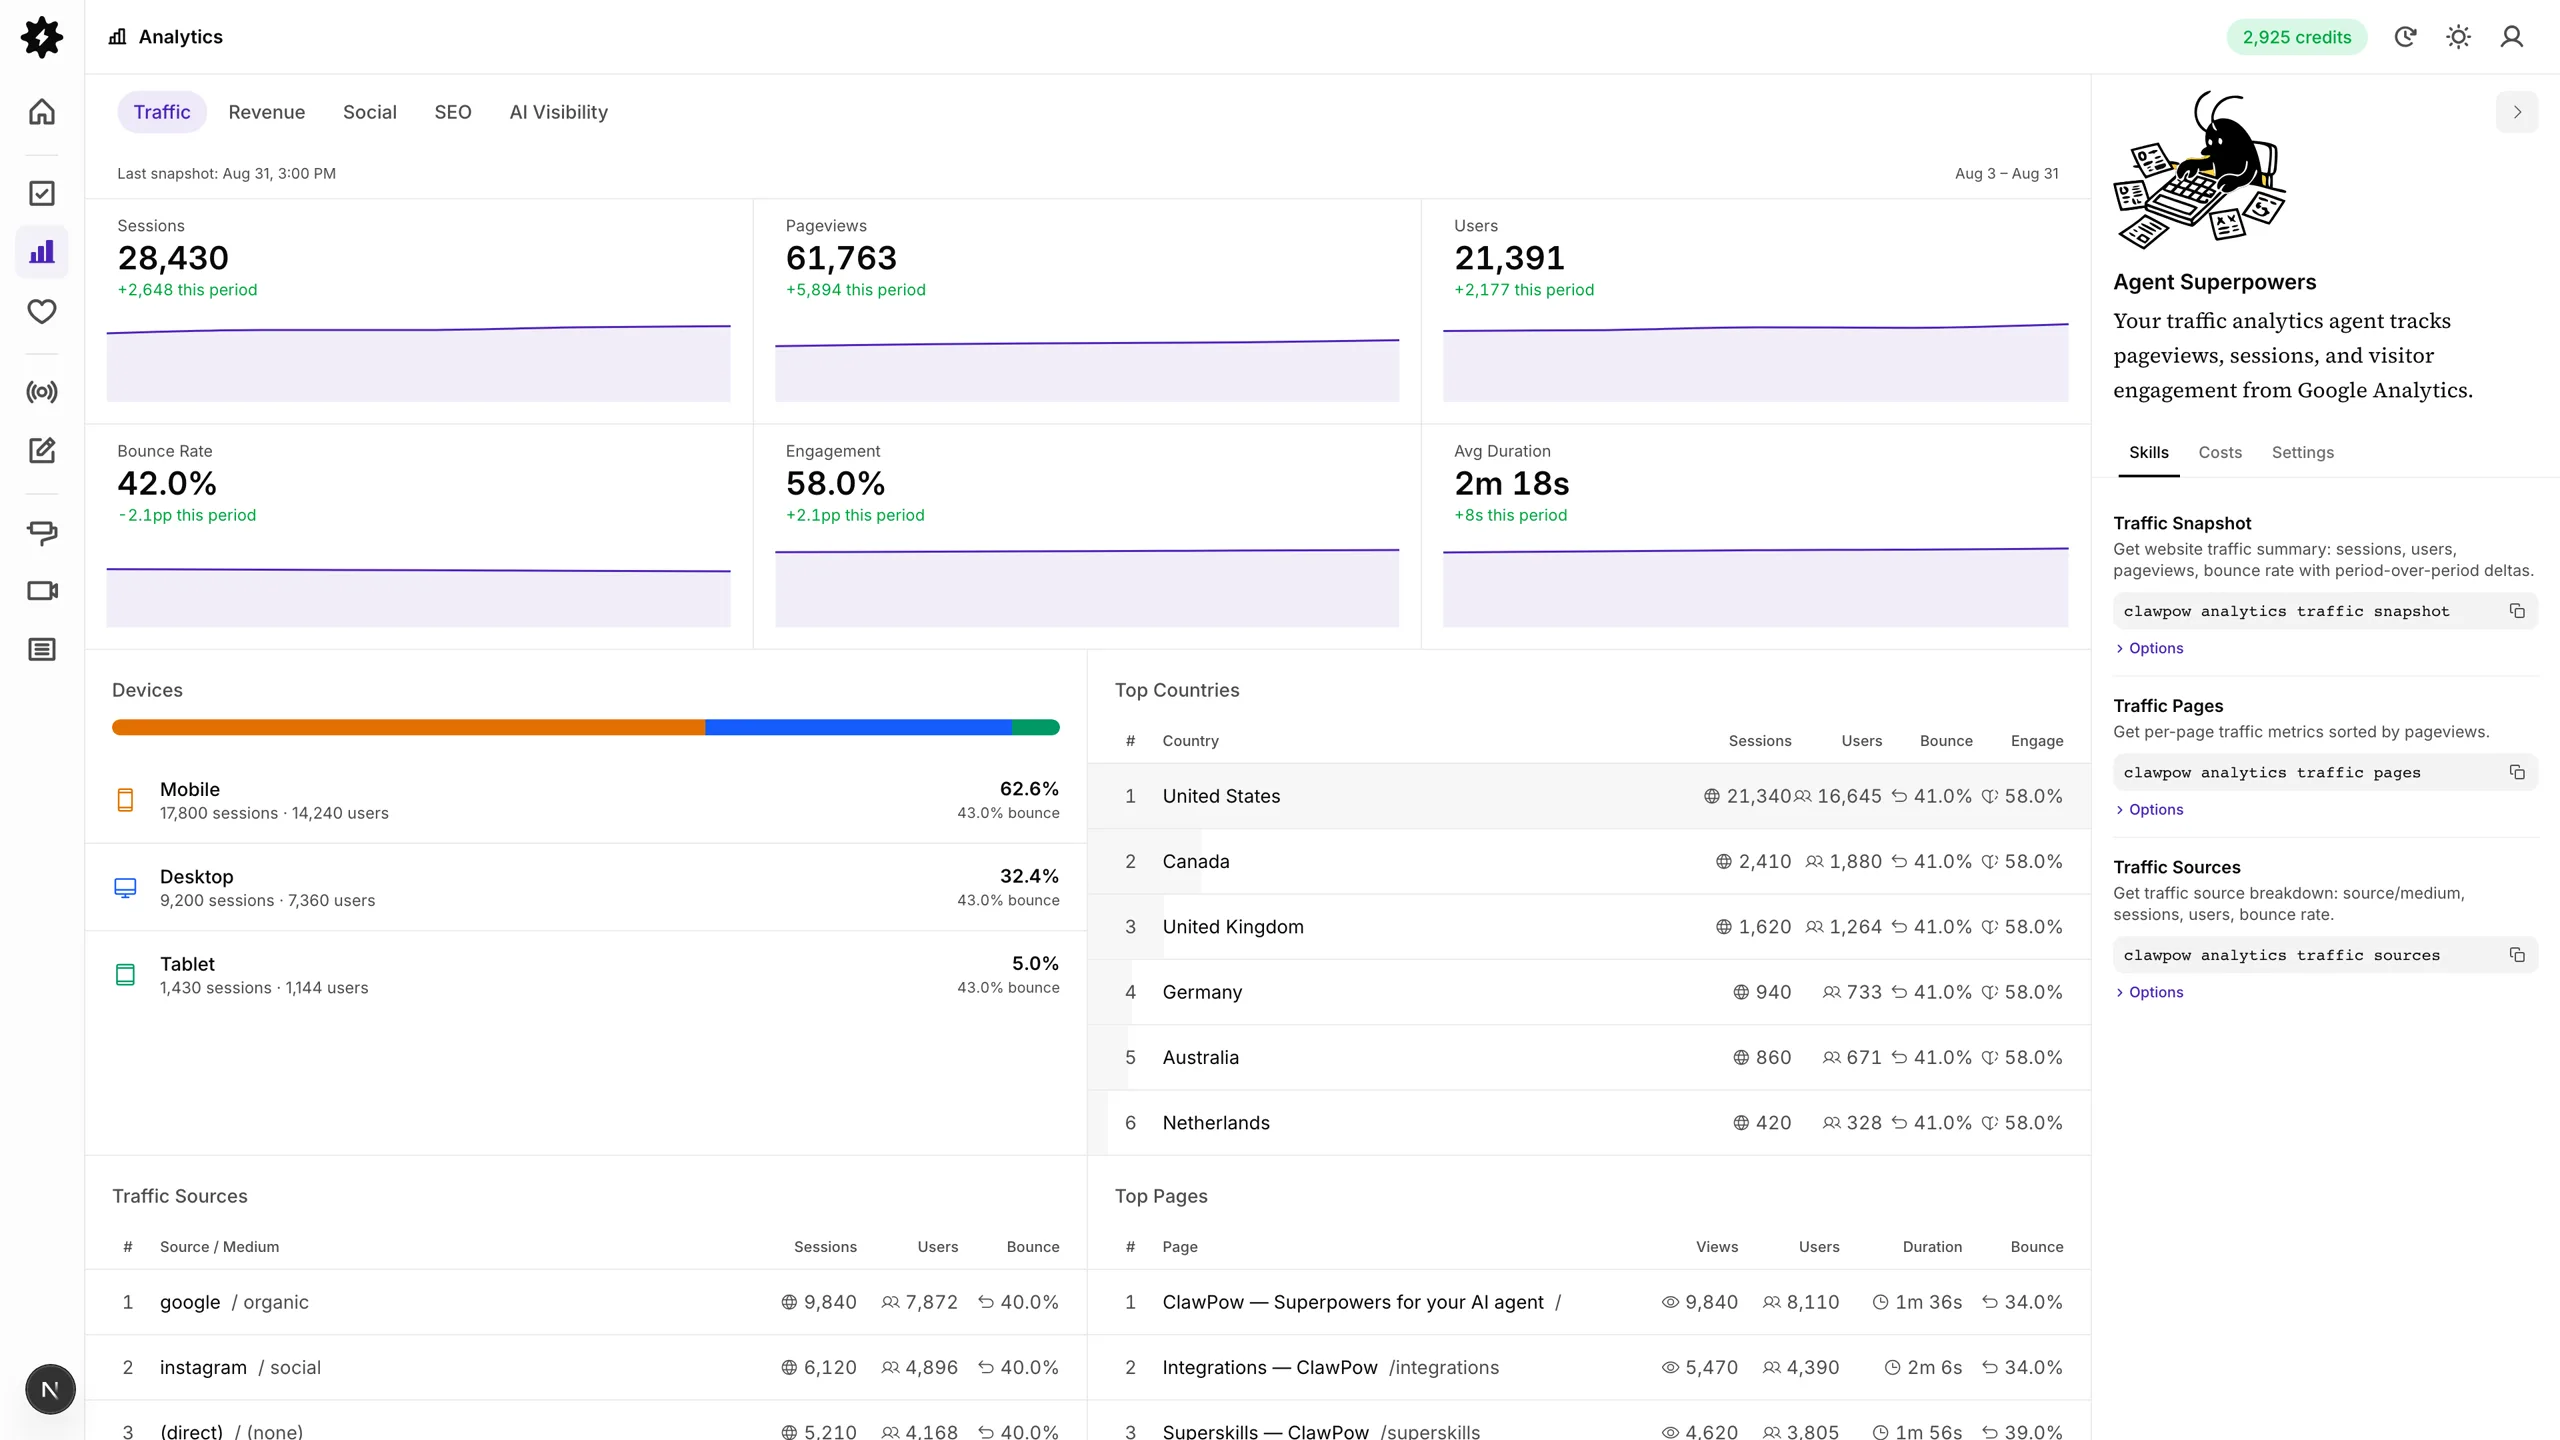Open the tasks checkbox icon in sidebar
This screenshot has height=1440, width=2560.
(42, 193)
